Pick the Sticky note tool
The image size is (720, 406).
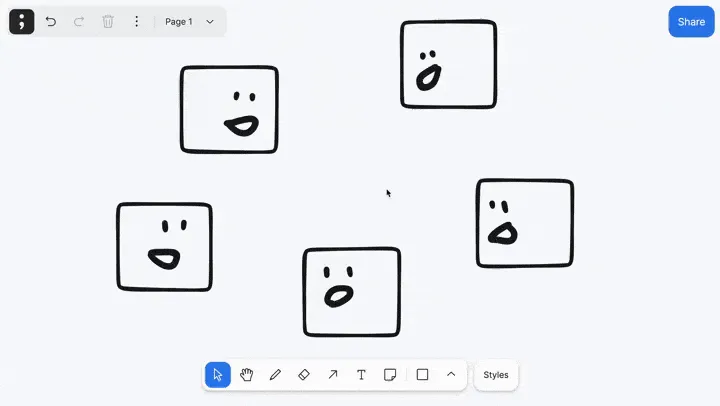click(391, 375)
